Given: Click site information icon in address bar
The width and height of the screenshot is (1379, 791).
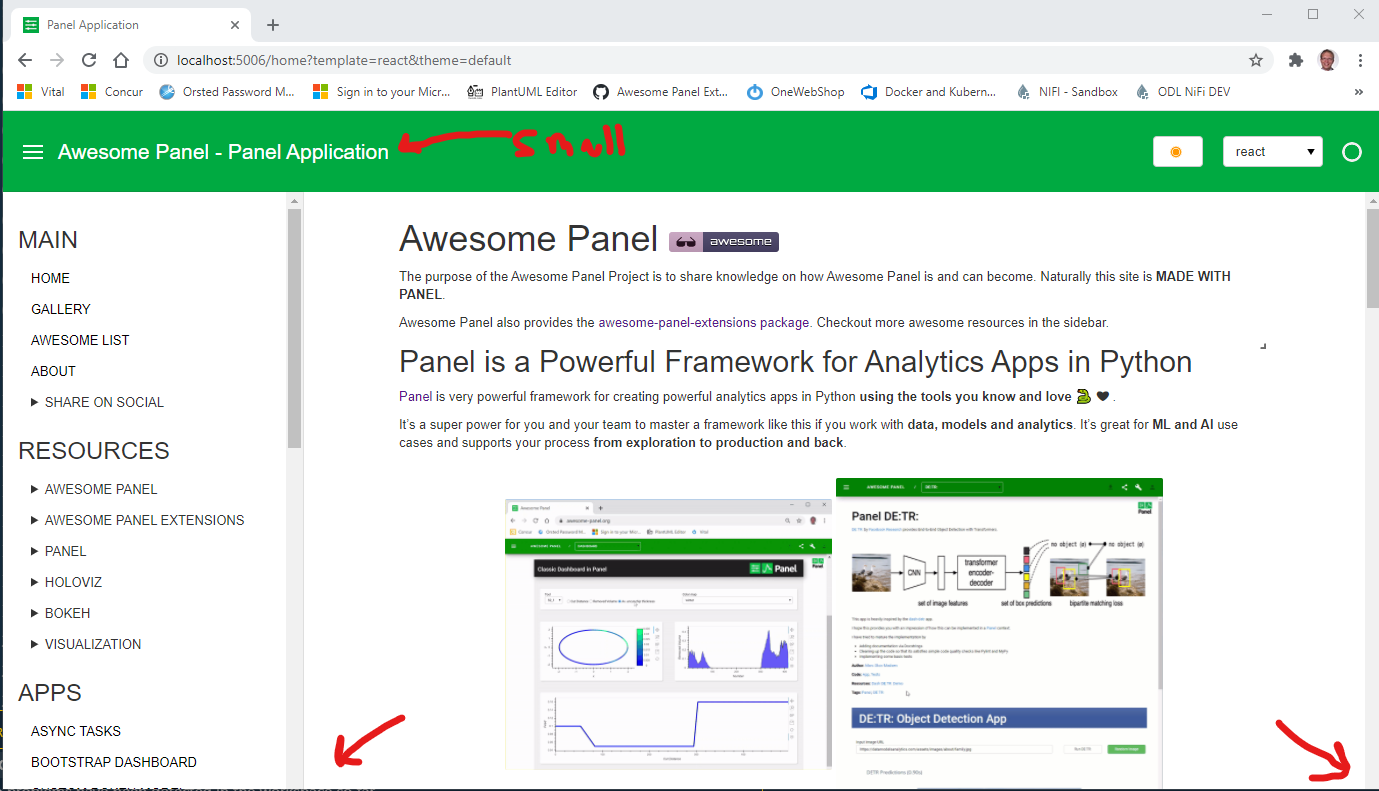Looking at the screenshot, I should [x=161, y=60].
